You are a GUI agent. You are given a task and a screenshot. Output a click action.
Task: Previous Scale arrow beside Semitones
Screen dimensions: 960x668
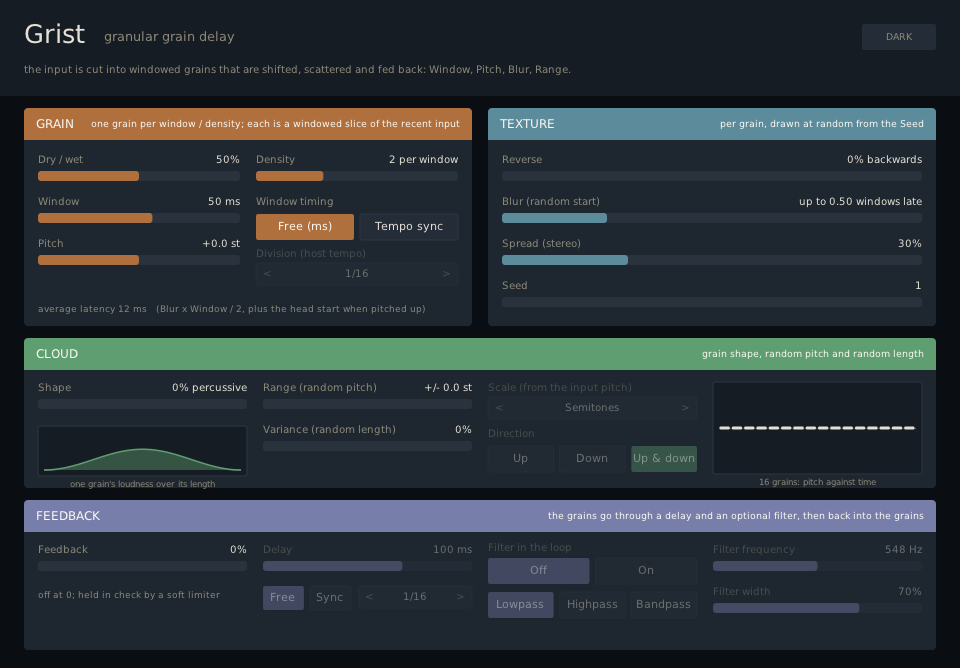coord(499,408)
